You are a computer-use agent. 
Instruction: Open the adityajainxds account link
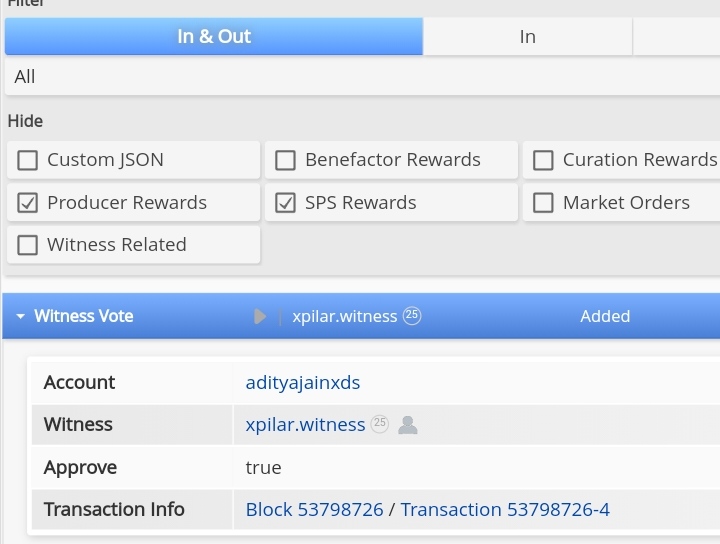tap(303, 382)
